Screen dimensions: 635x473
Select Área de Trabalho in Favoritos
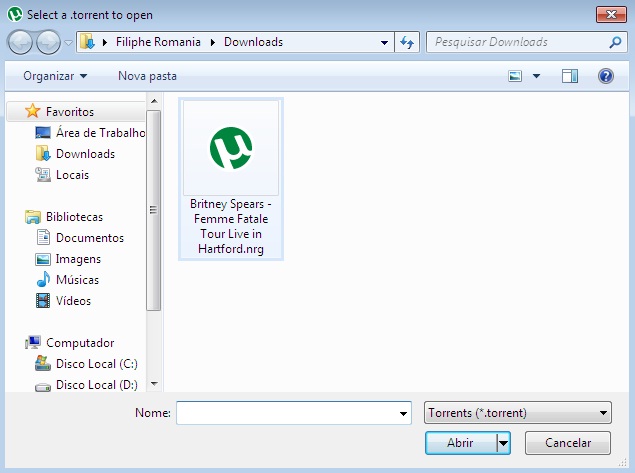point(100,133)
